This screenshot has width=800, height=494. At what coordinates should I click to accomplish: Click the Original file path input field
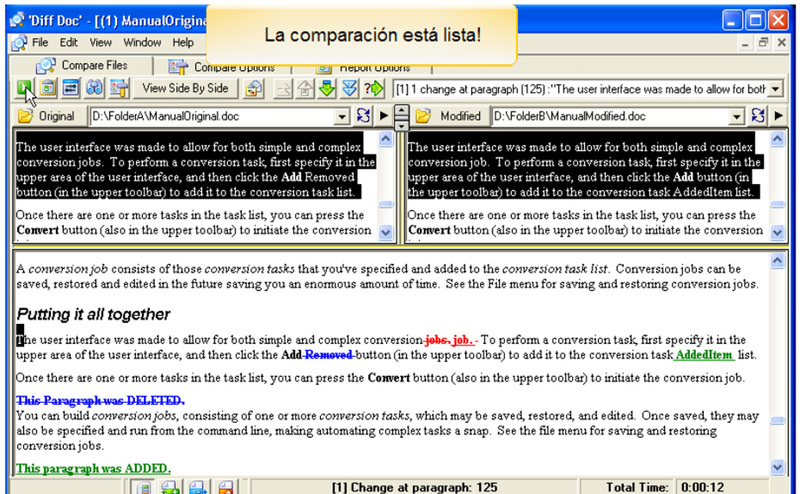coord(213,116)
